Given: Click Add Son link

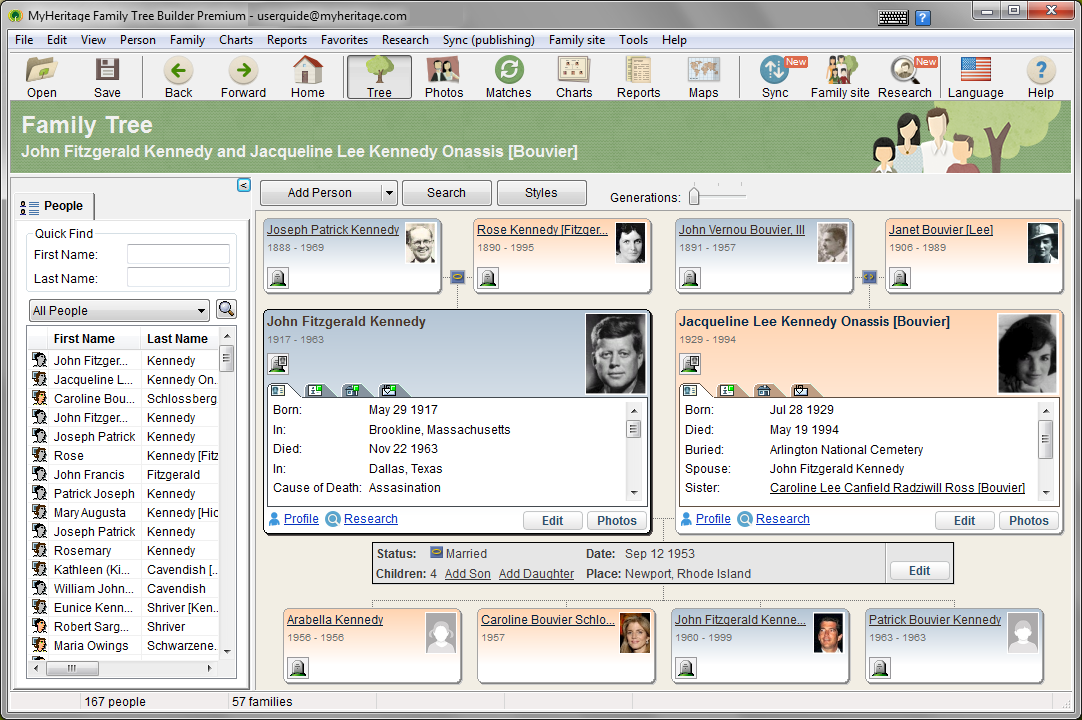Looking at the screenshot, I should (468, 574).
